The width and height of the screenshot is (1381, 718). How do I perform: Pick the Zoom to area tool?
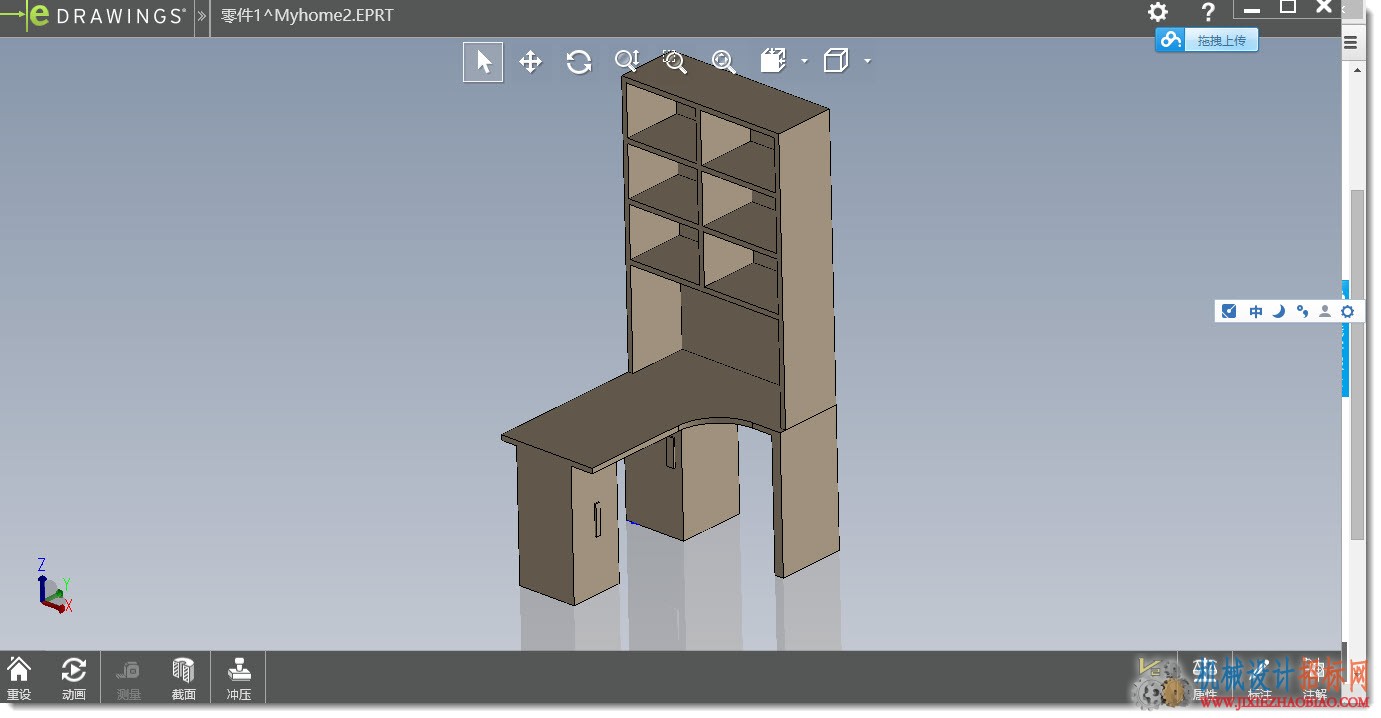[675, 62]
